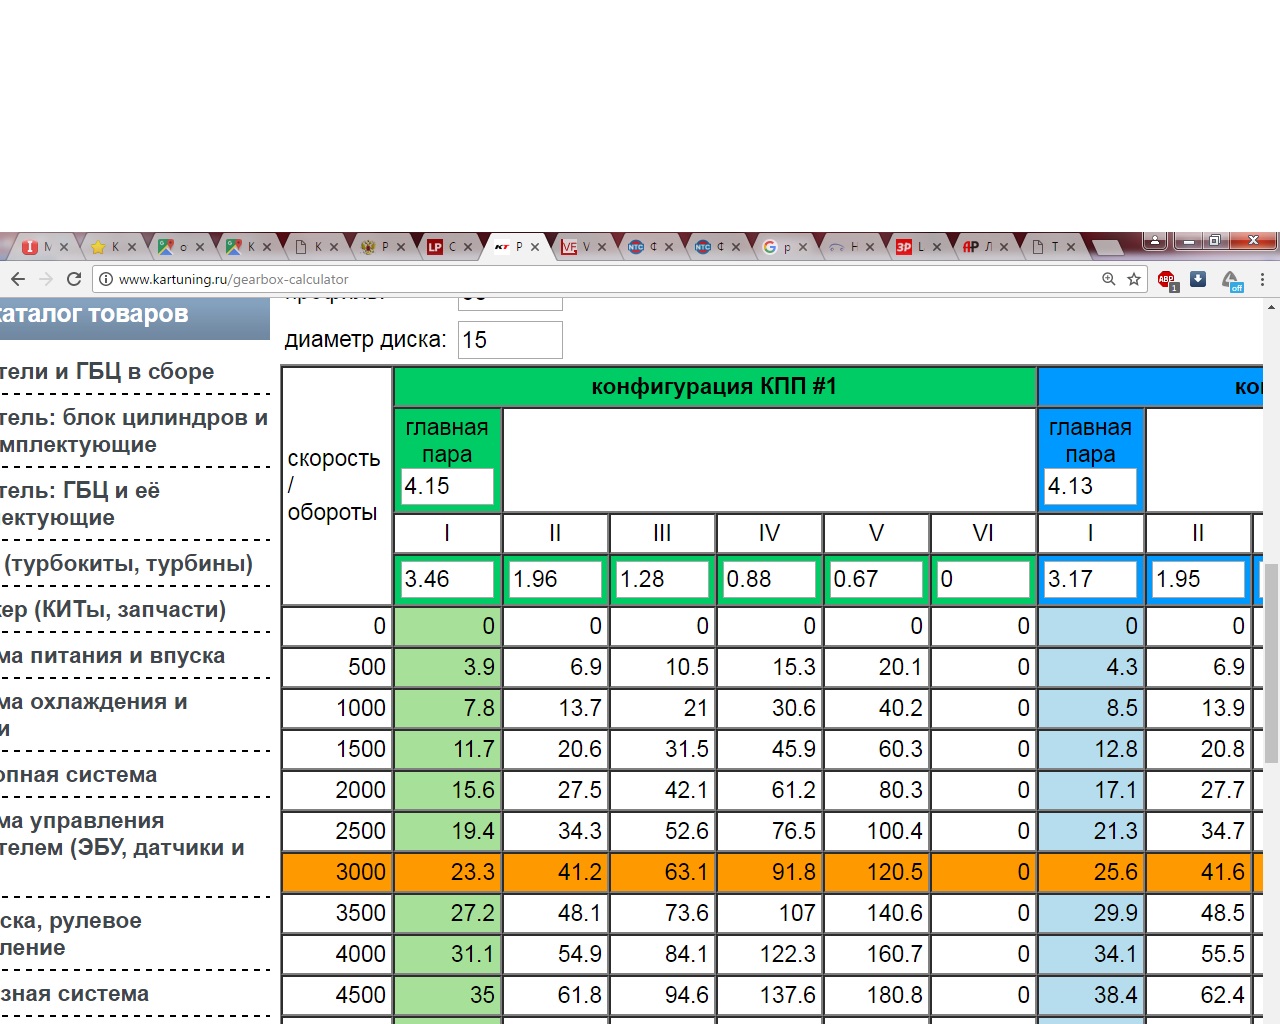The width and height of the screenshot is (1280, 1024).
Task: Edit the disc diameter field showing 15
Action: click(510, 340)
